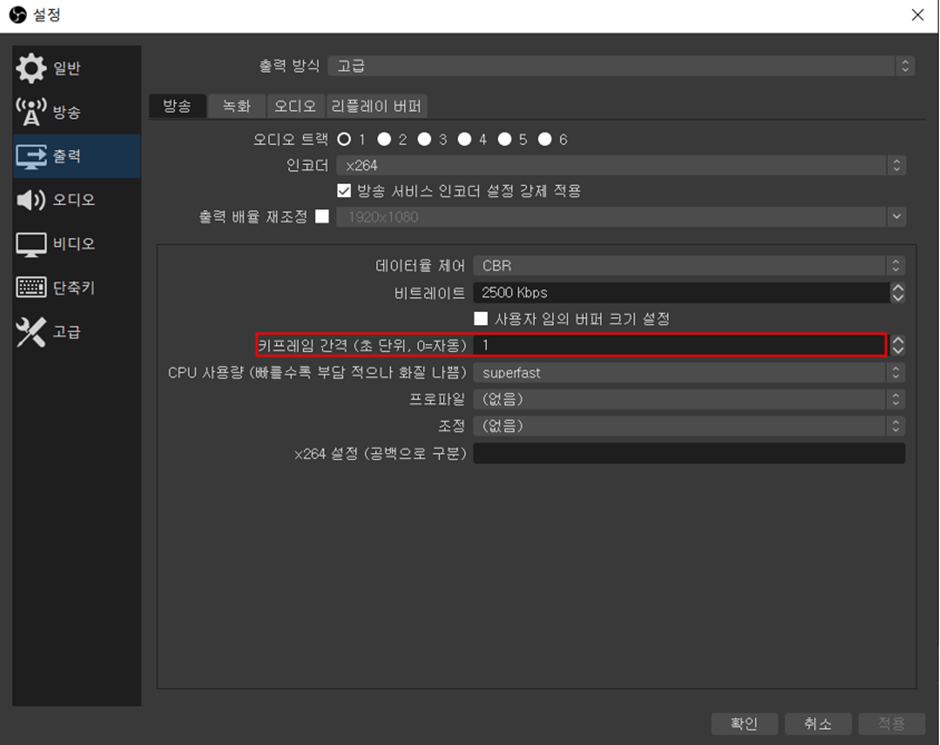
Task: Open the 인코더 dropdown showing x264
Action: coord(621,165)
